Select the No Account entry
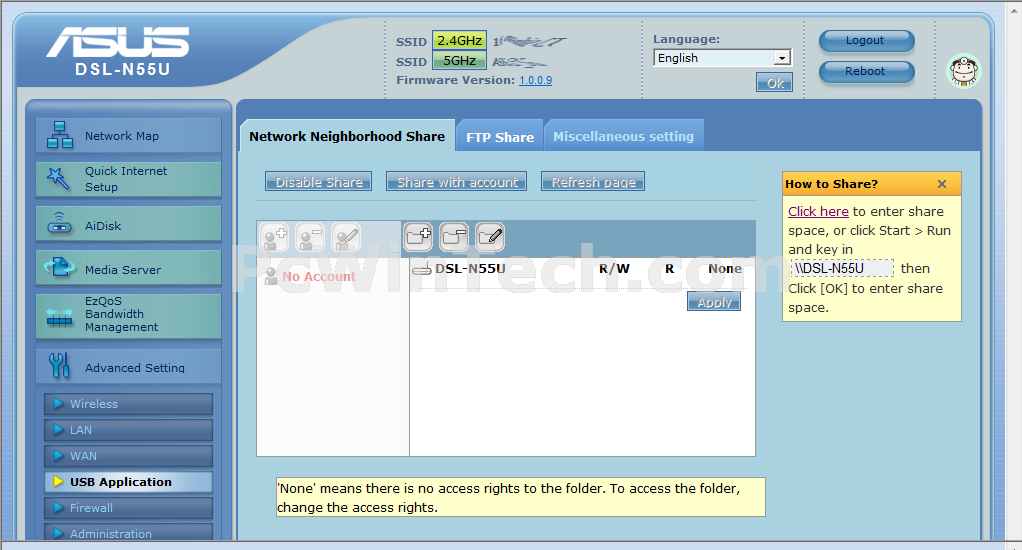 [311, 276]
